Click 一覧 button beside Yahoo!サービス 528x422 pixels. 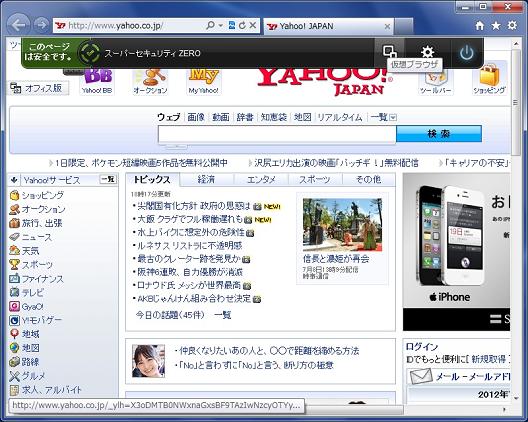tap(108, 180)
